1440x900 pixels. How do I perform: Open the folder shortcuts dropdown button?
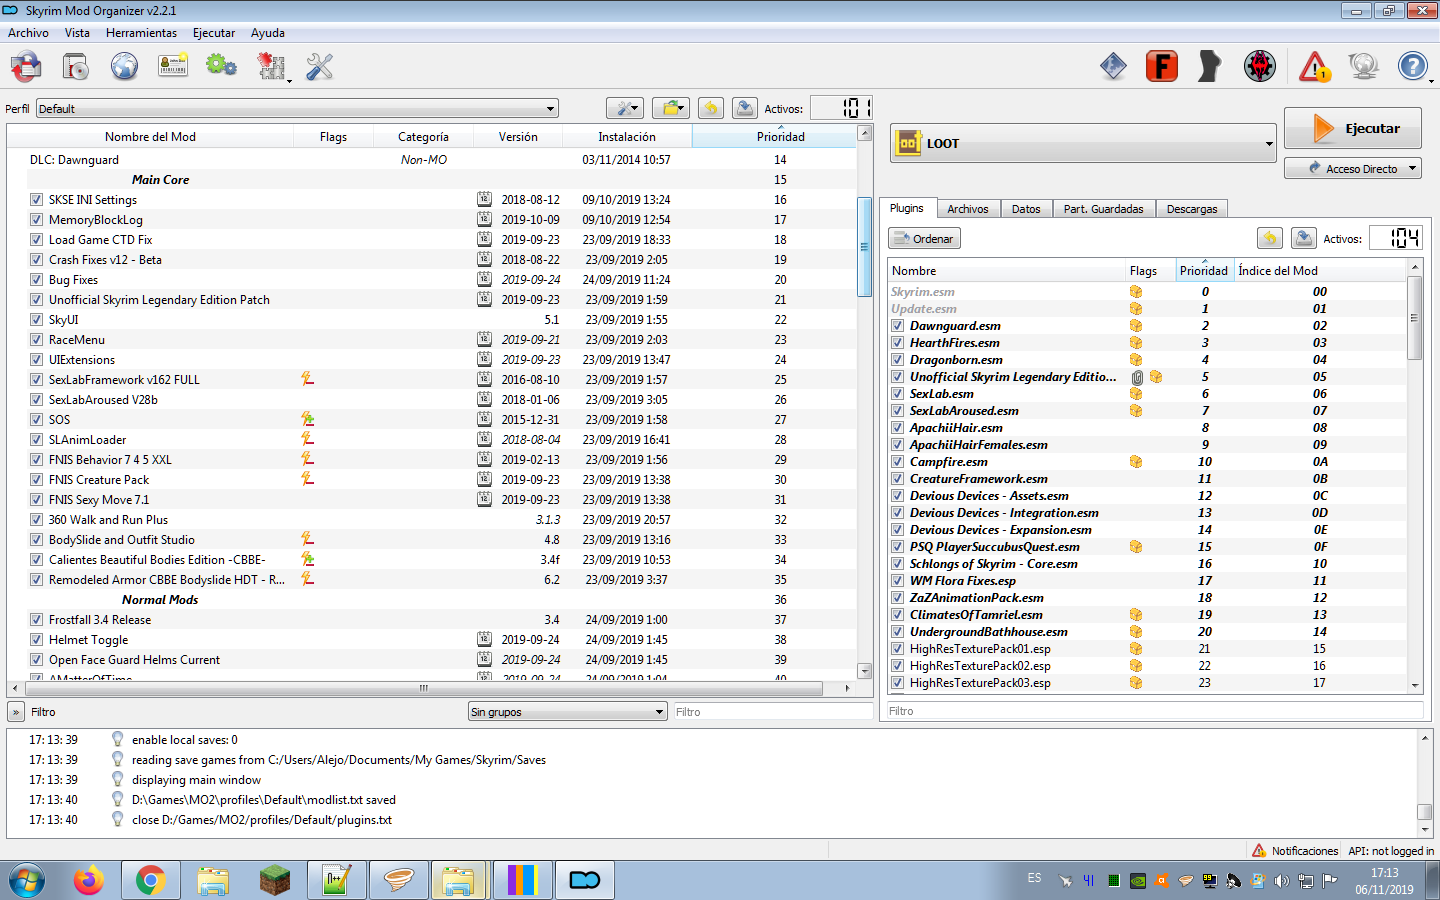click(671, 108)
